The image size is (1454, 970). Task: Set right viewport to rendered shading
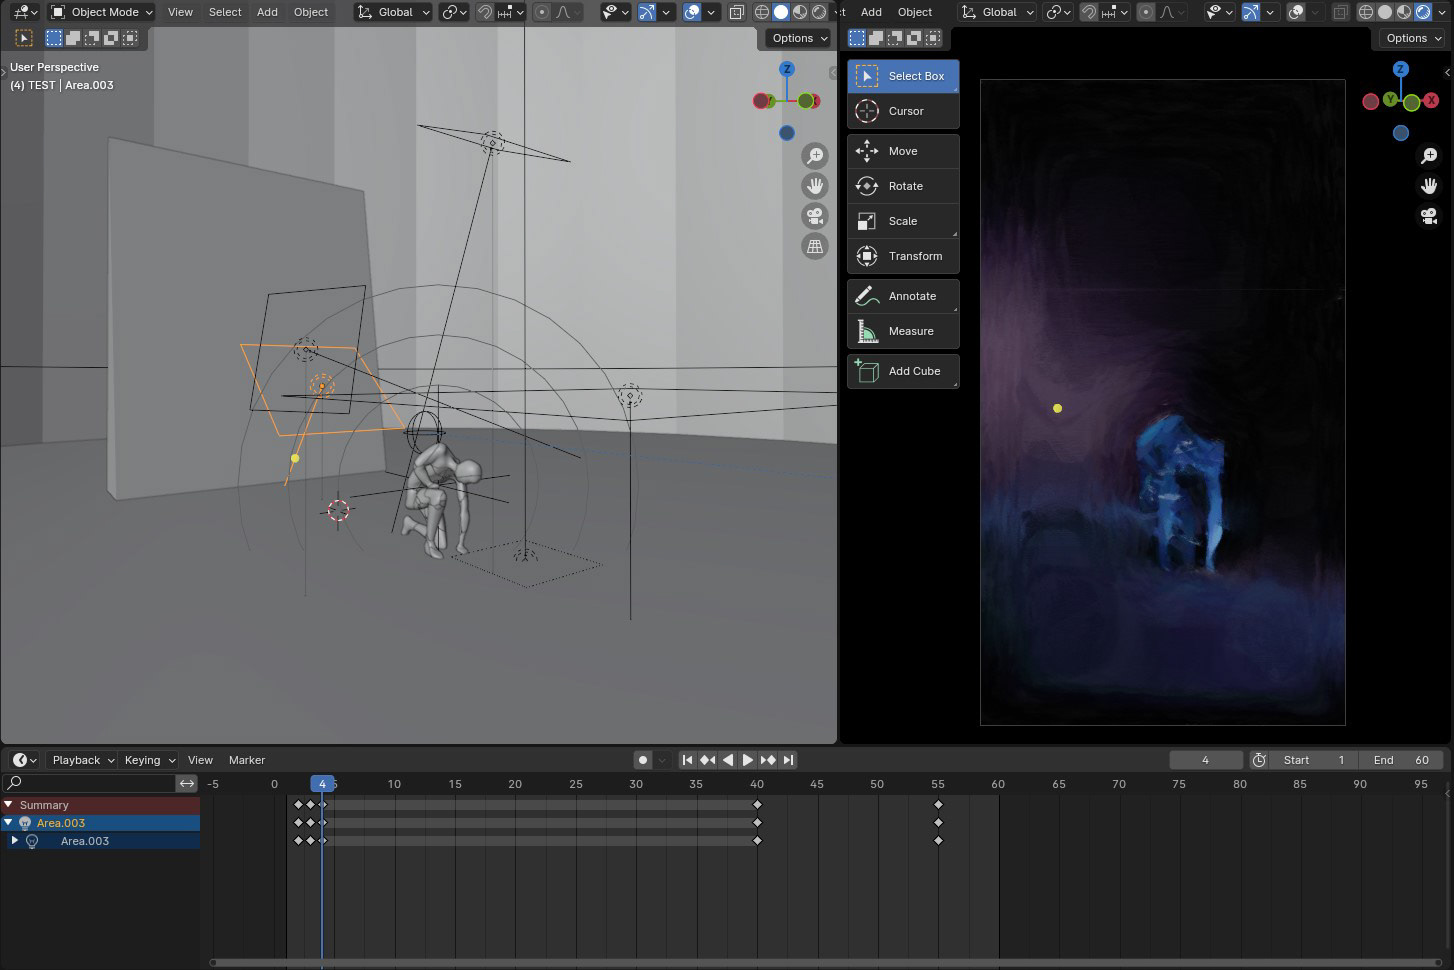[1423, 12]
